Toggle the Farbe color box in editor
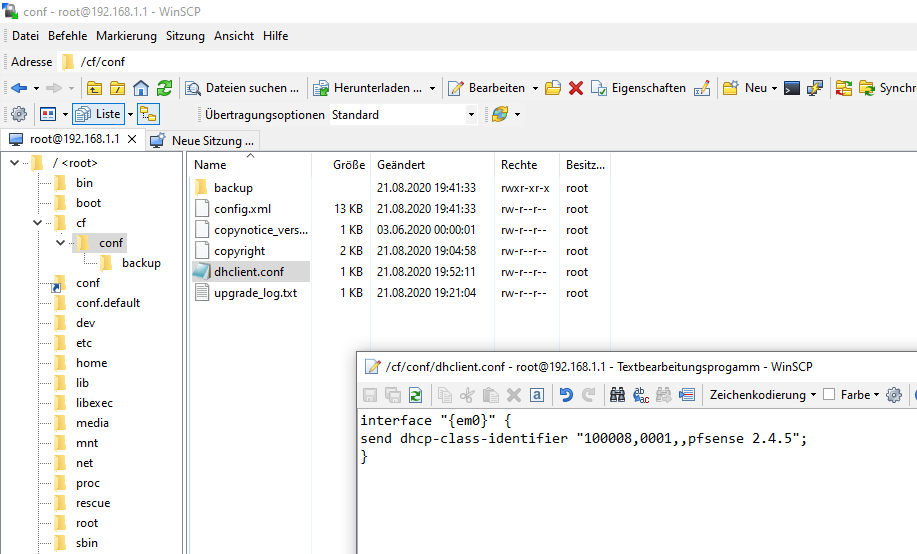Image resolution: width=917 pixels, height=554 pixels. pyautogui.click(x=829, y=395)
